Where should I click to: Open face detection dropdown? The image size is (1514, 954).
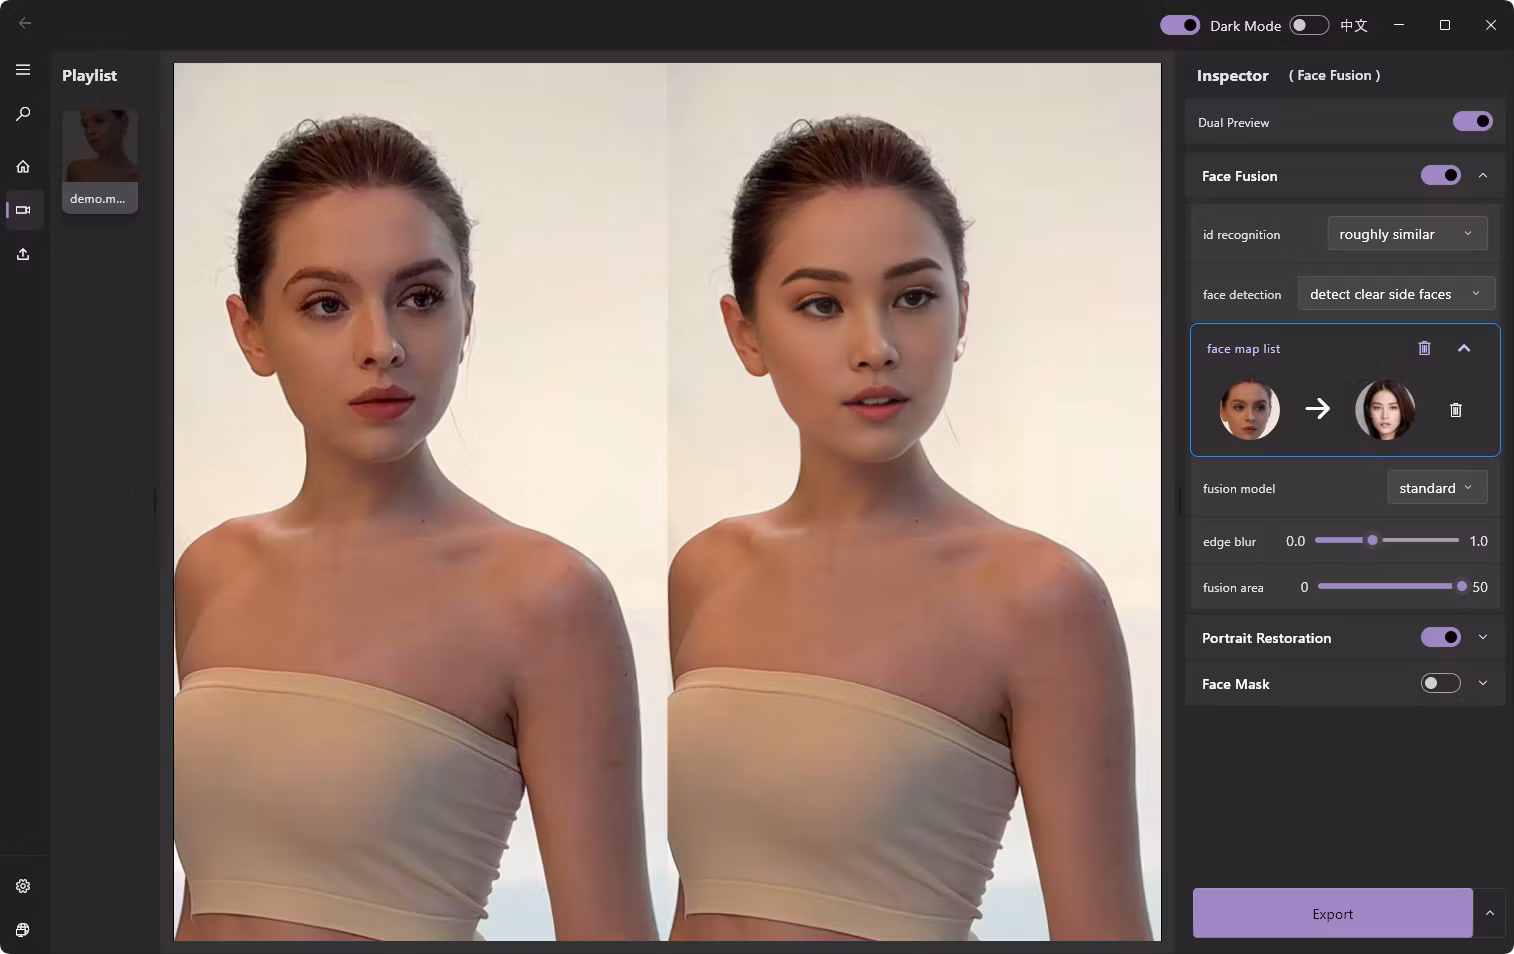tap(1396, 293)
